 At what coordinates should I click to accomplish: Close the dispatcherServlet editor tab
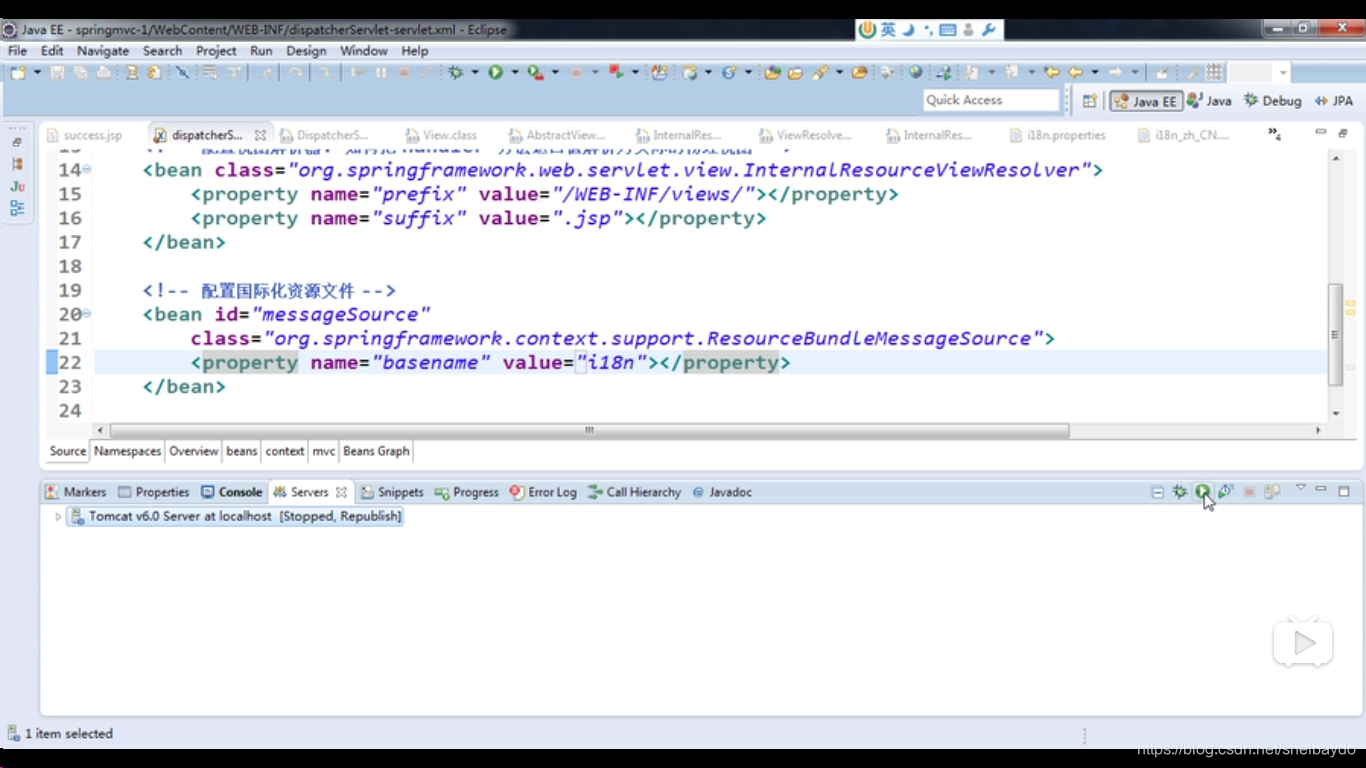(x=260, y=135)
